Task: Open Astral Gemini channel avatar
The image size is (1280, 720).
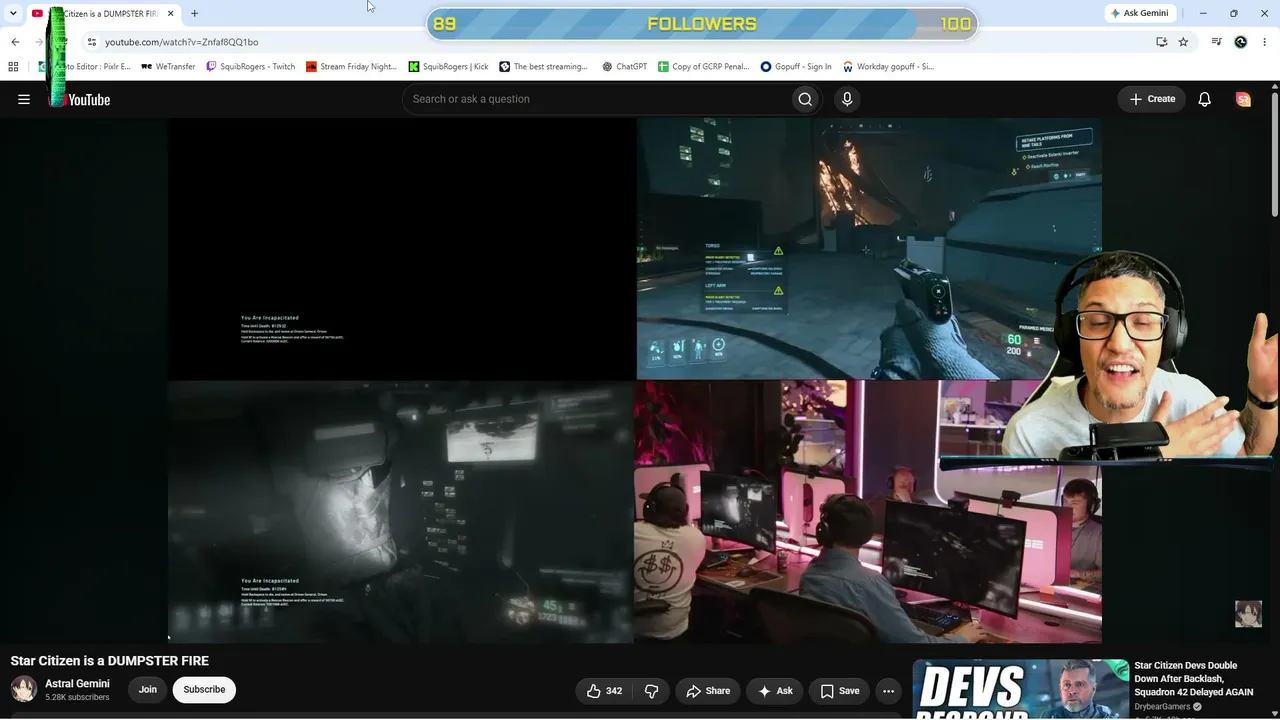Action: tap(24, 689)
